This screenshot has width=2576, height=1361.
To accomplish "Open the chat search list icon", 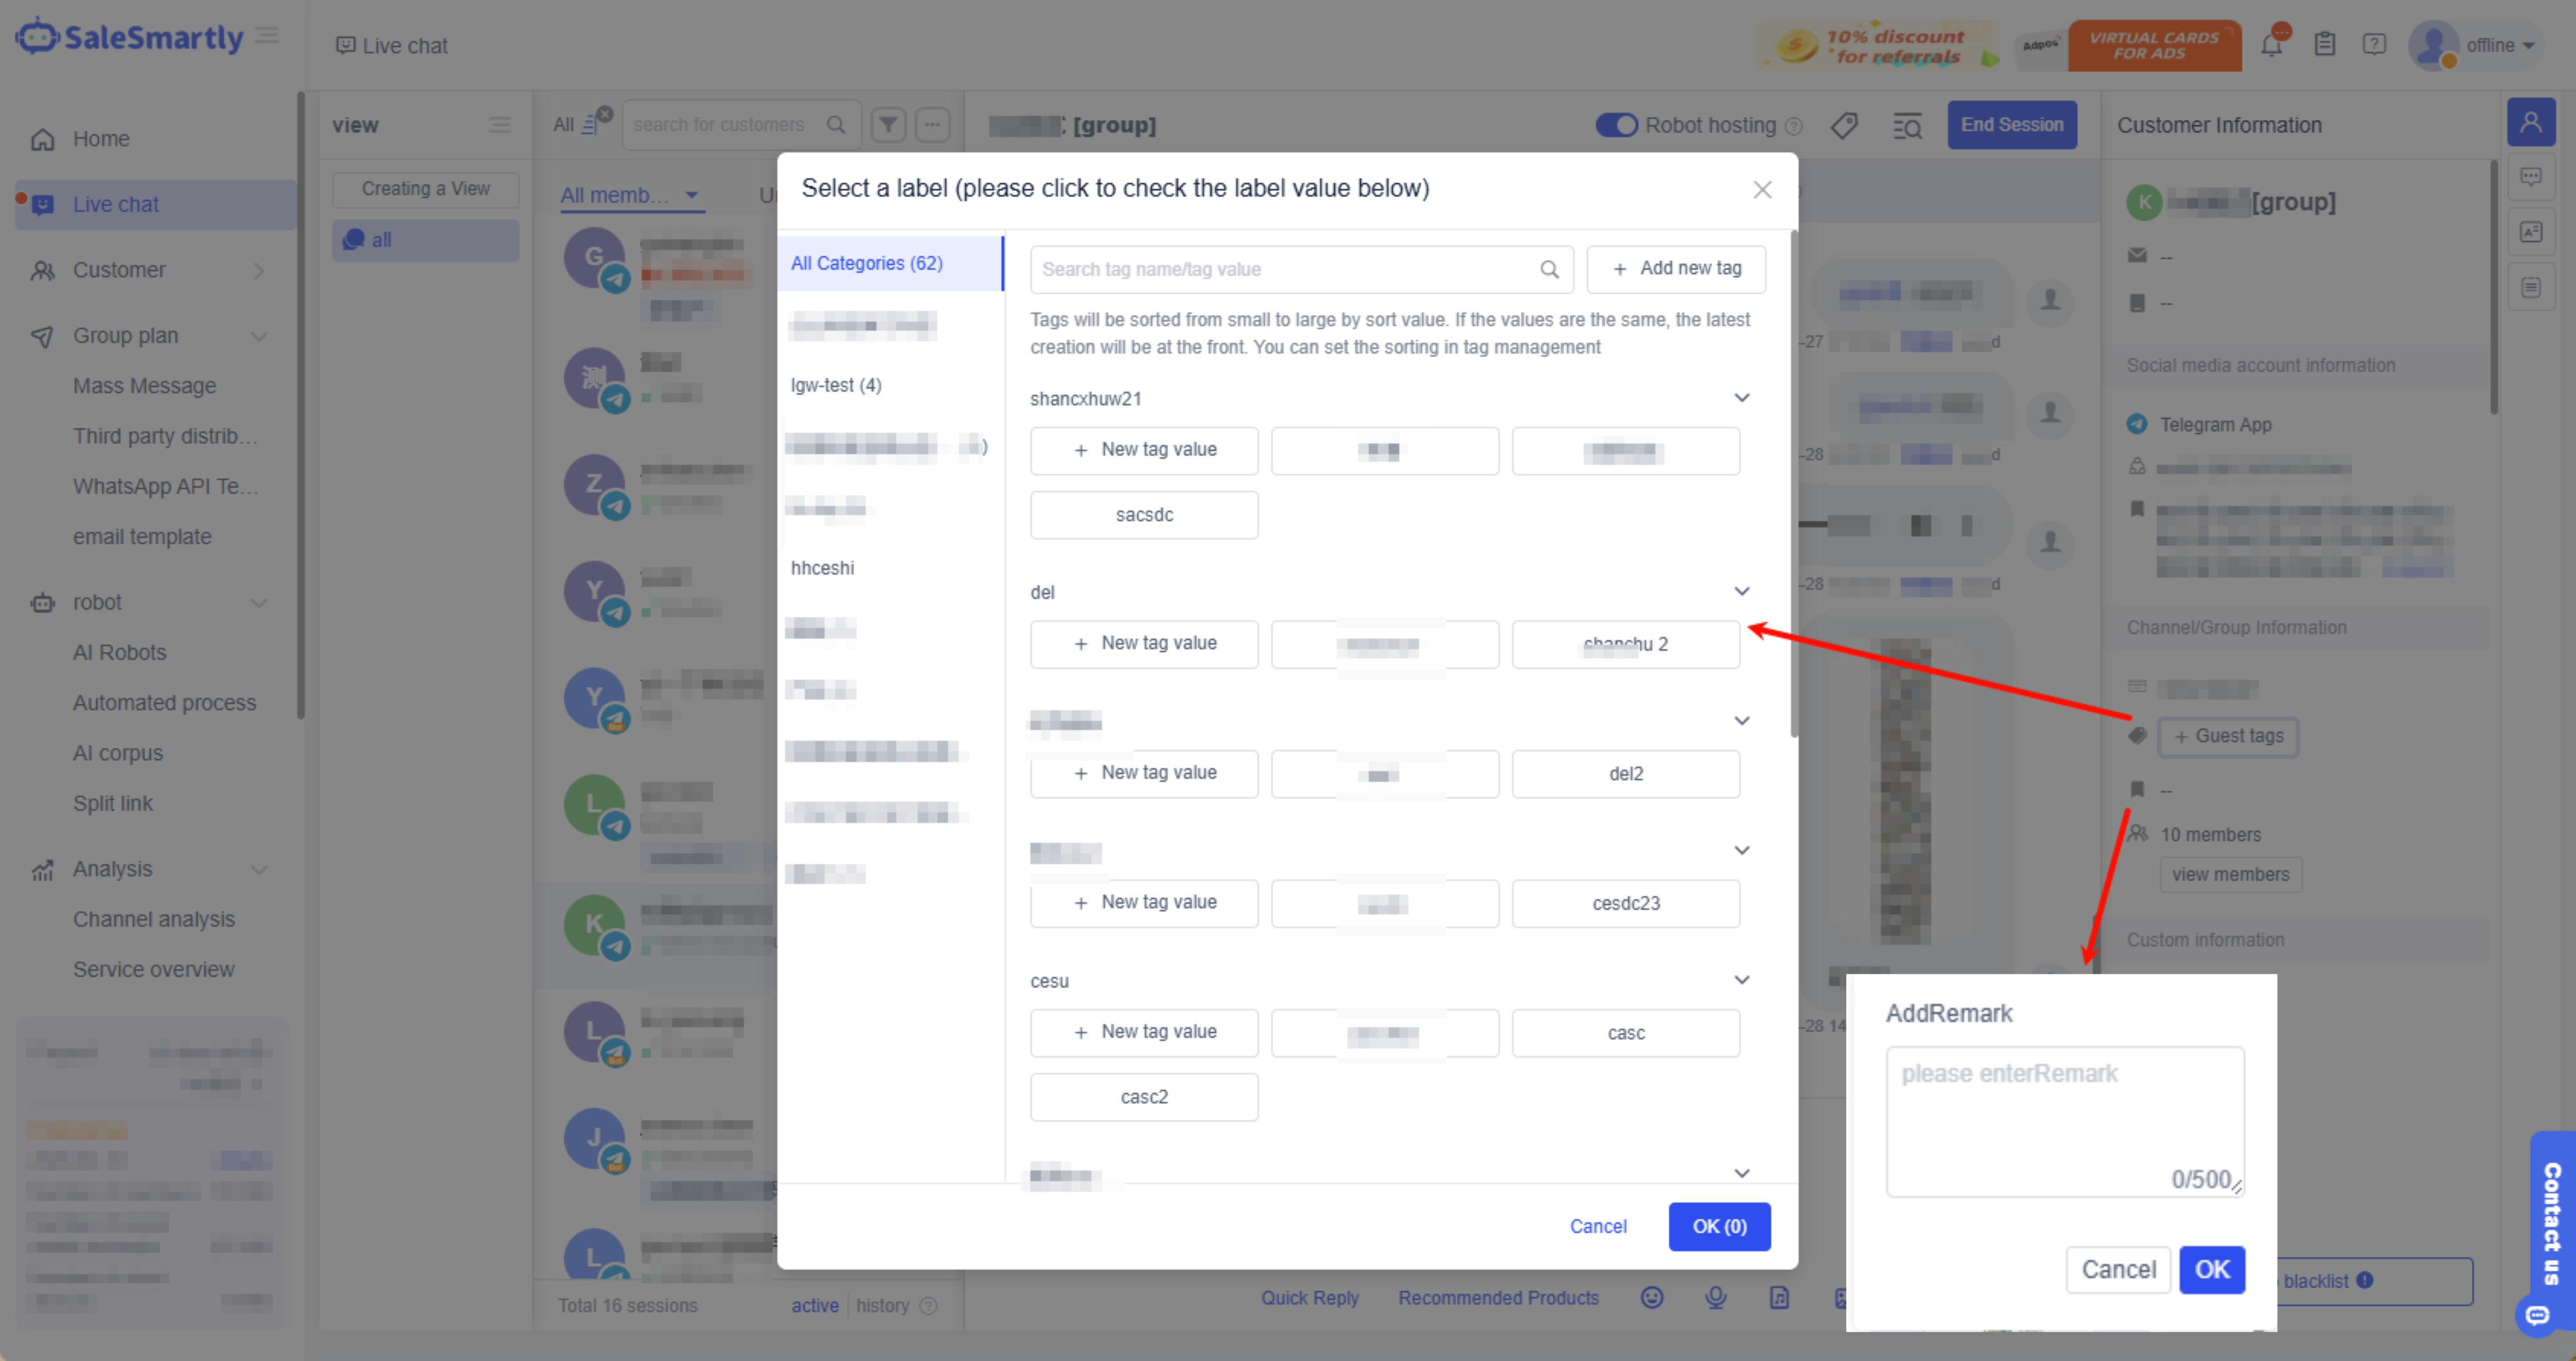I will pos(1907,125).
